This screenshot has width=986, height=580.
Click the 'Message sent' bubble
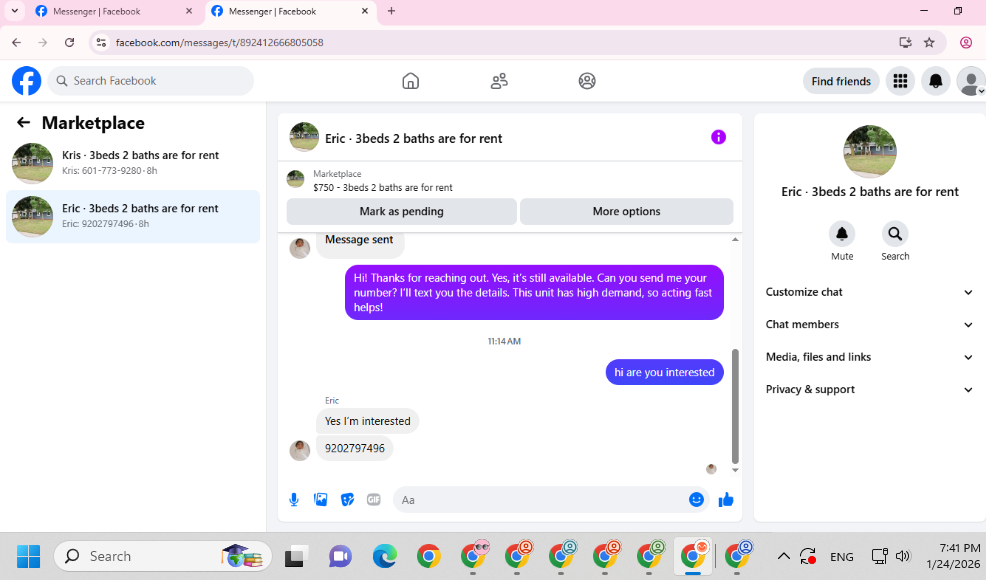tap(359, 243)
